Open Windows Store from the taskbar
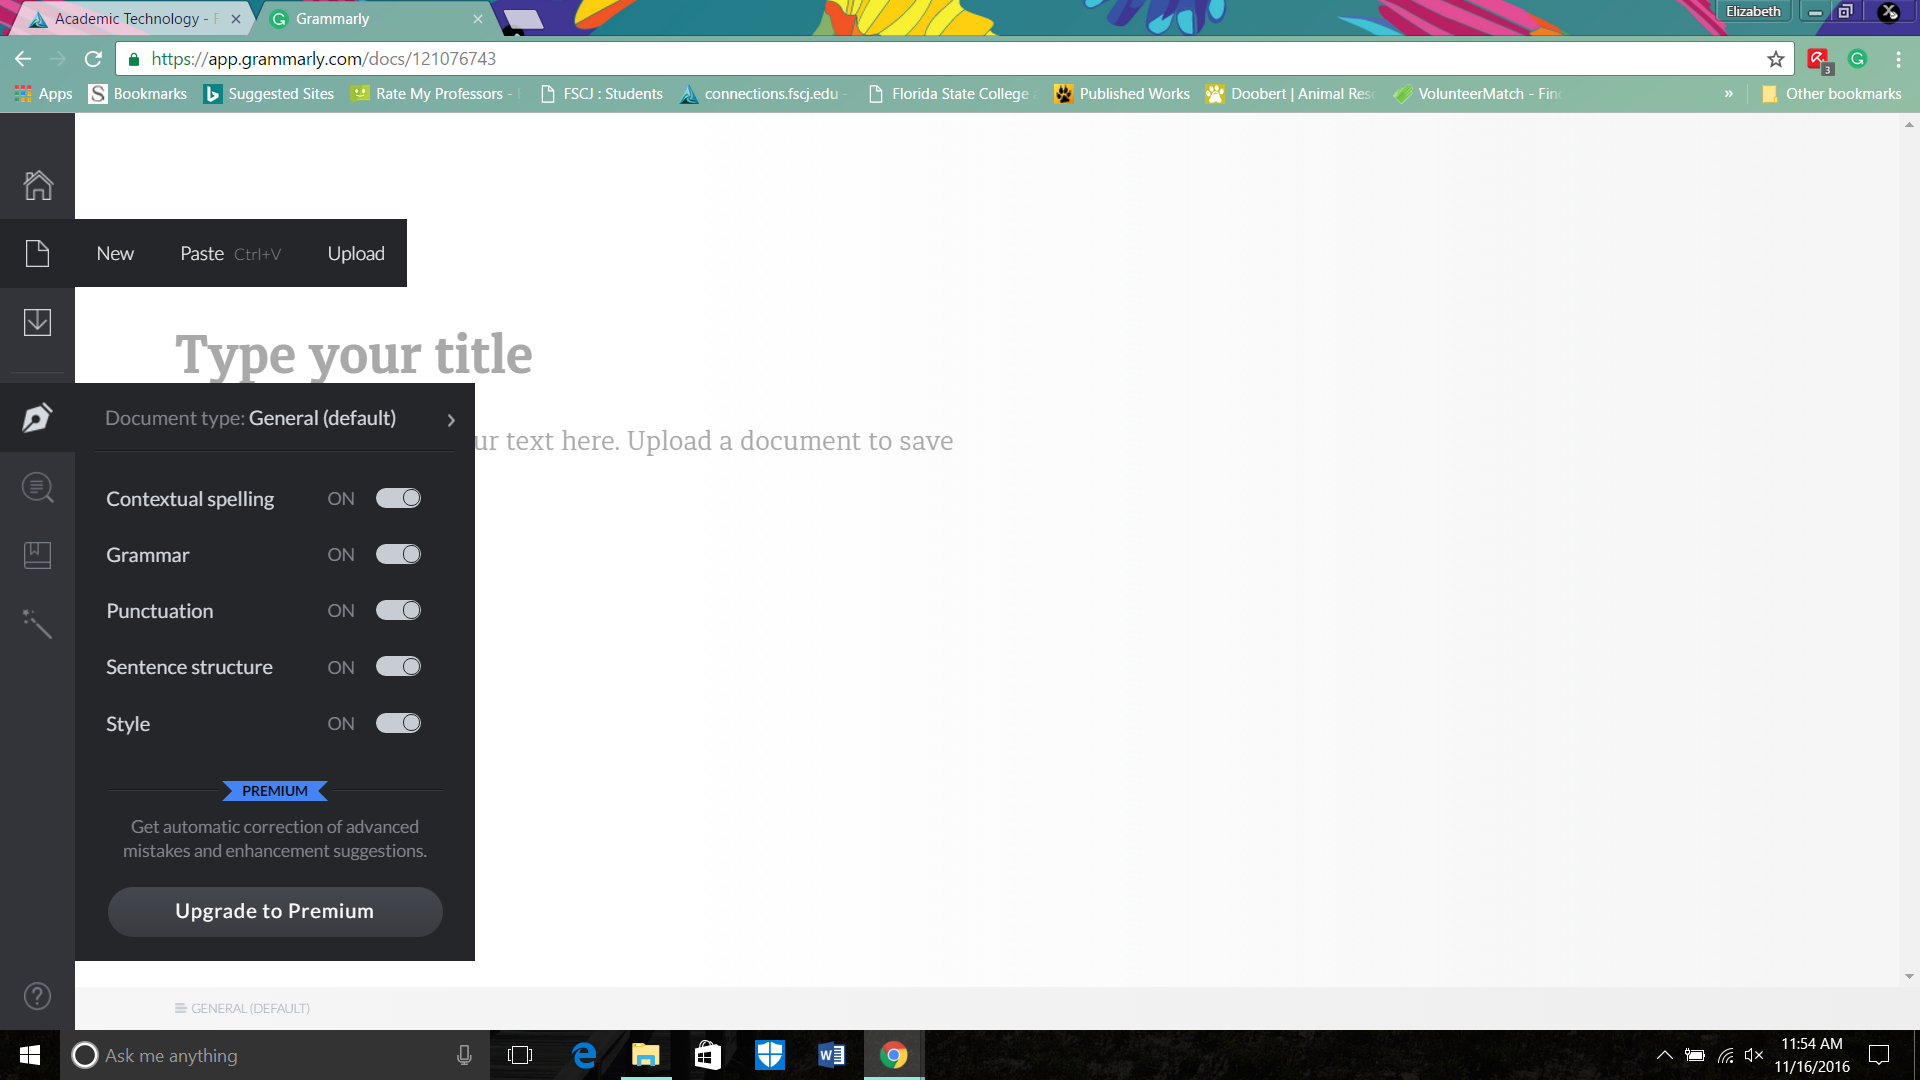Screen dimensions: 1920x1080 point(708,1055)
